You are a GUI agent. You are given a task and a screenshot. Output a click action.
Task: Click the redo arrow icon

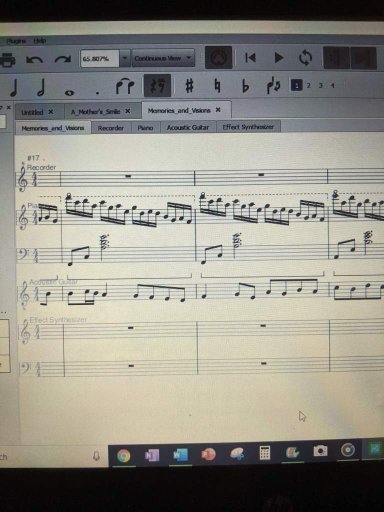coord(63,60)
